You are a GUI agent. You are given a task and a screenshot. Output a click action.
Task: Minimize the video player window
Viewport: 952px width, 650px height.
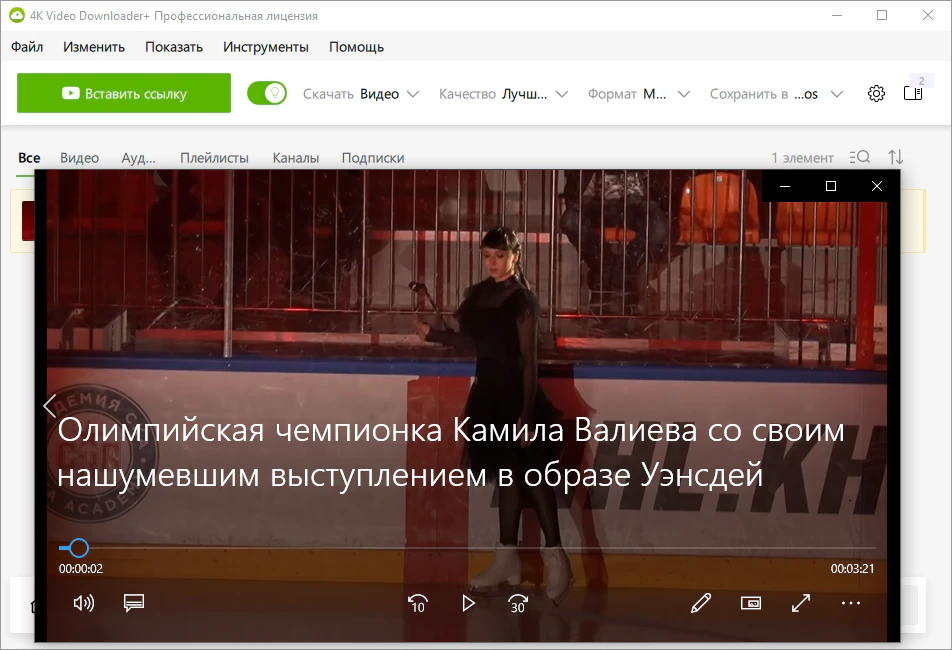click(x=784, y=186)
